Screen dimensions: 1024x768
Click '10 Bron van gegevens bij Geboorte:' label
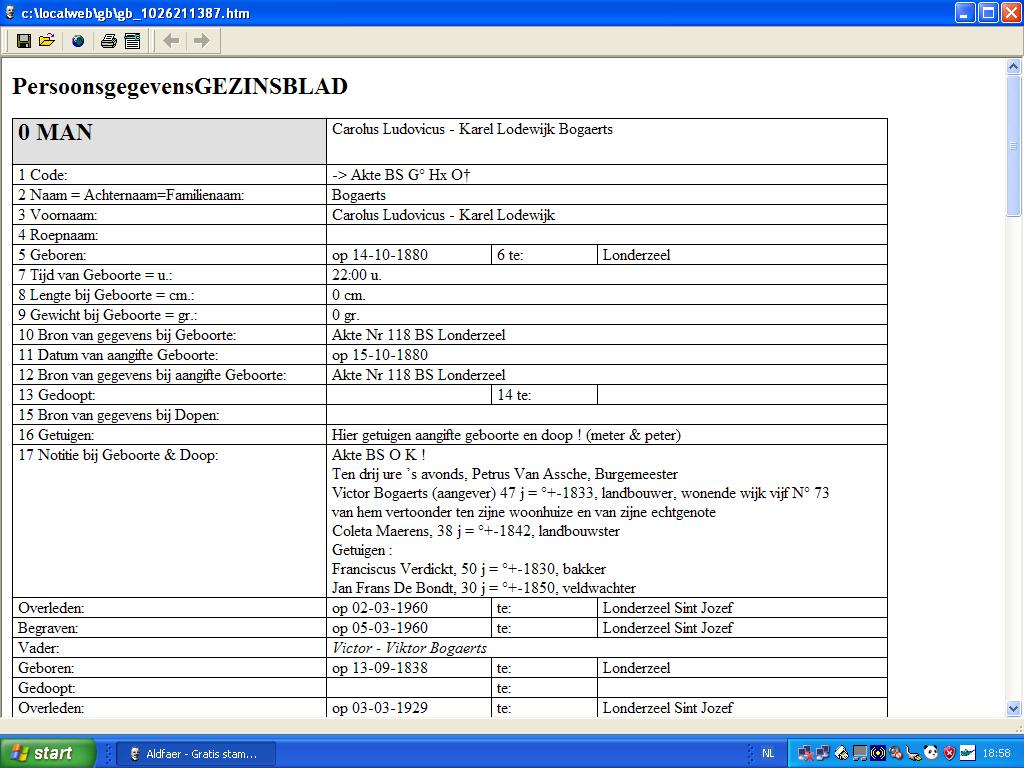coord(127,335)
